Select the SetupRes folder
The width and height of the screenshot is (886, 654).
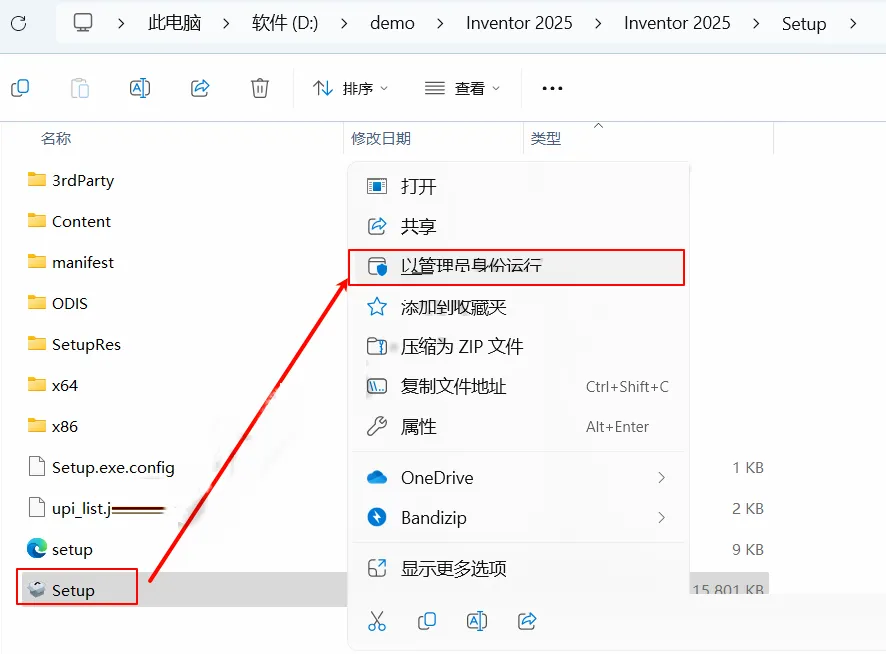(x=74, y=344)
